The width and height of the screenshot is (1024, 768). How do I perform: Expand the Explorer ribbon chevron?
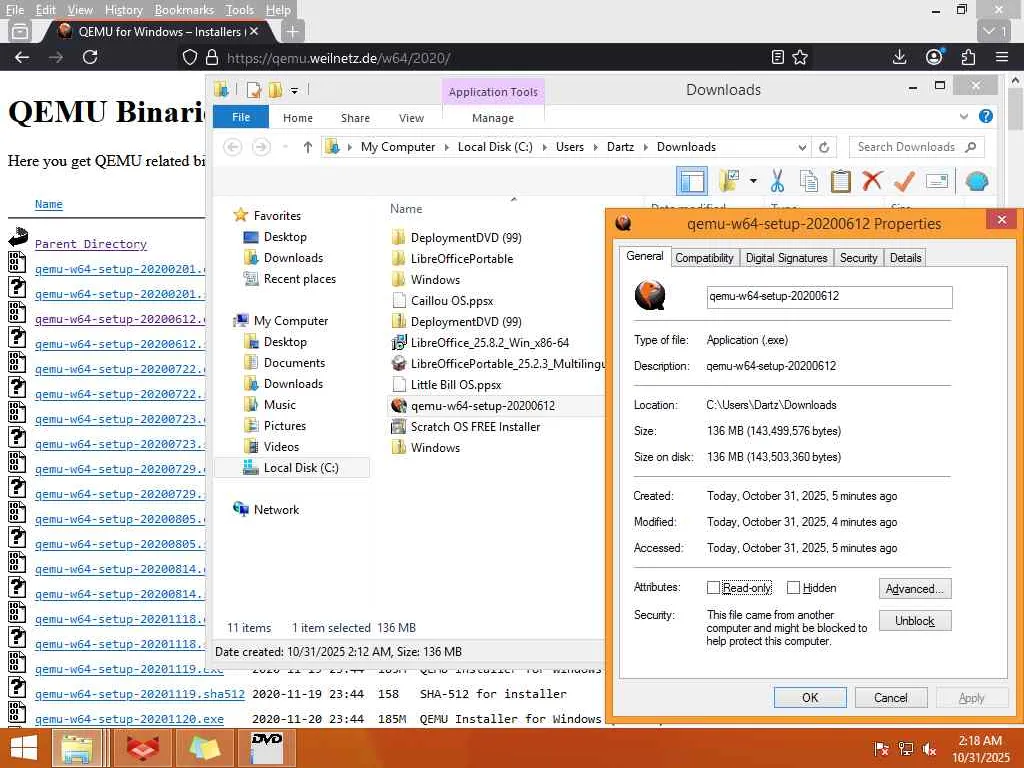tap(964, 116)
